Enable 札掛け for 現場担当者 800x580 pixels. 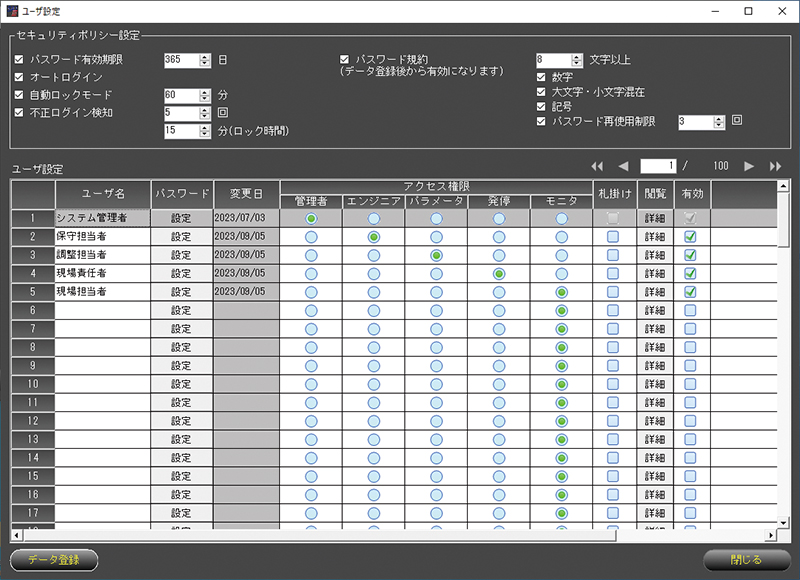point(613,292)
